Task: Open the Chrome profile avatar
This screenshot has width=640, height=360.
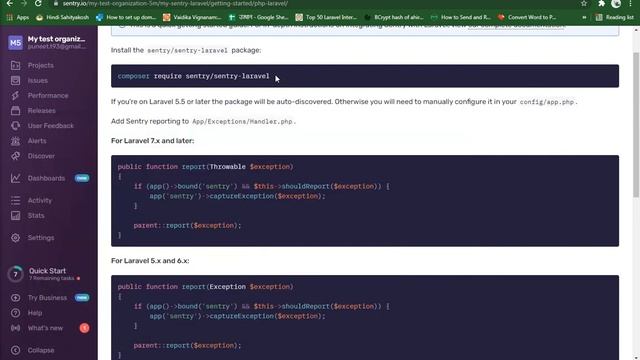Action: (616, 3)
